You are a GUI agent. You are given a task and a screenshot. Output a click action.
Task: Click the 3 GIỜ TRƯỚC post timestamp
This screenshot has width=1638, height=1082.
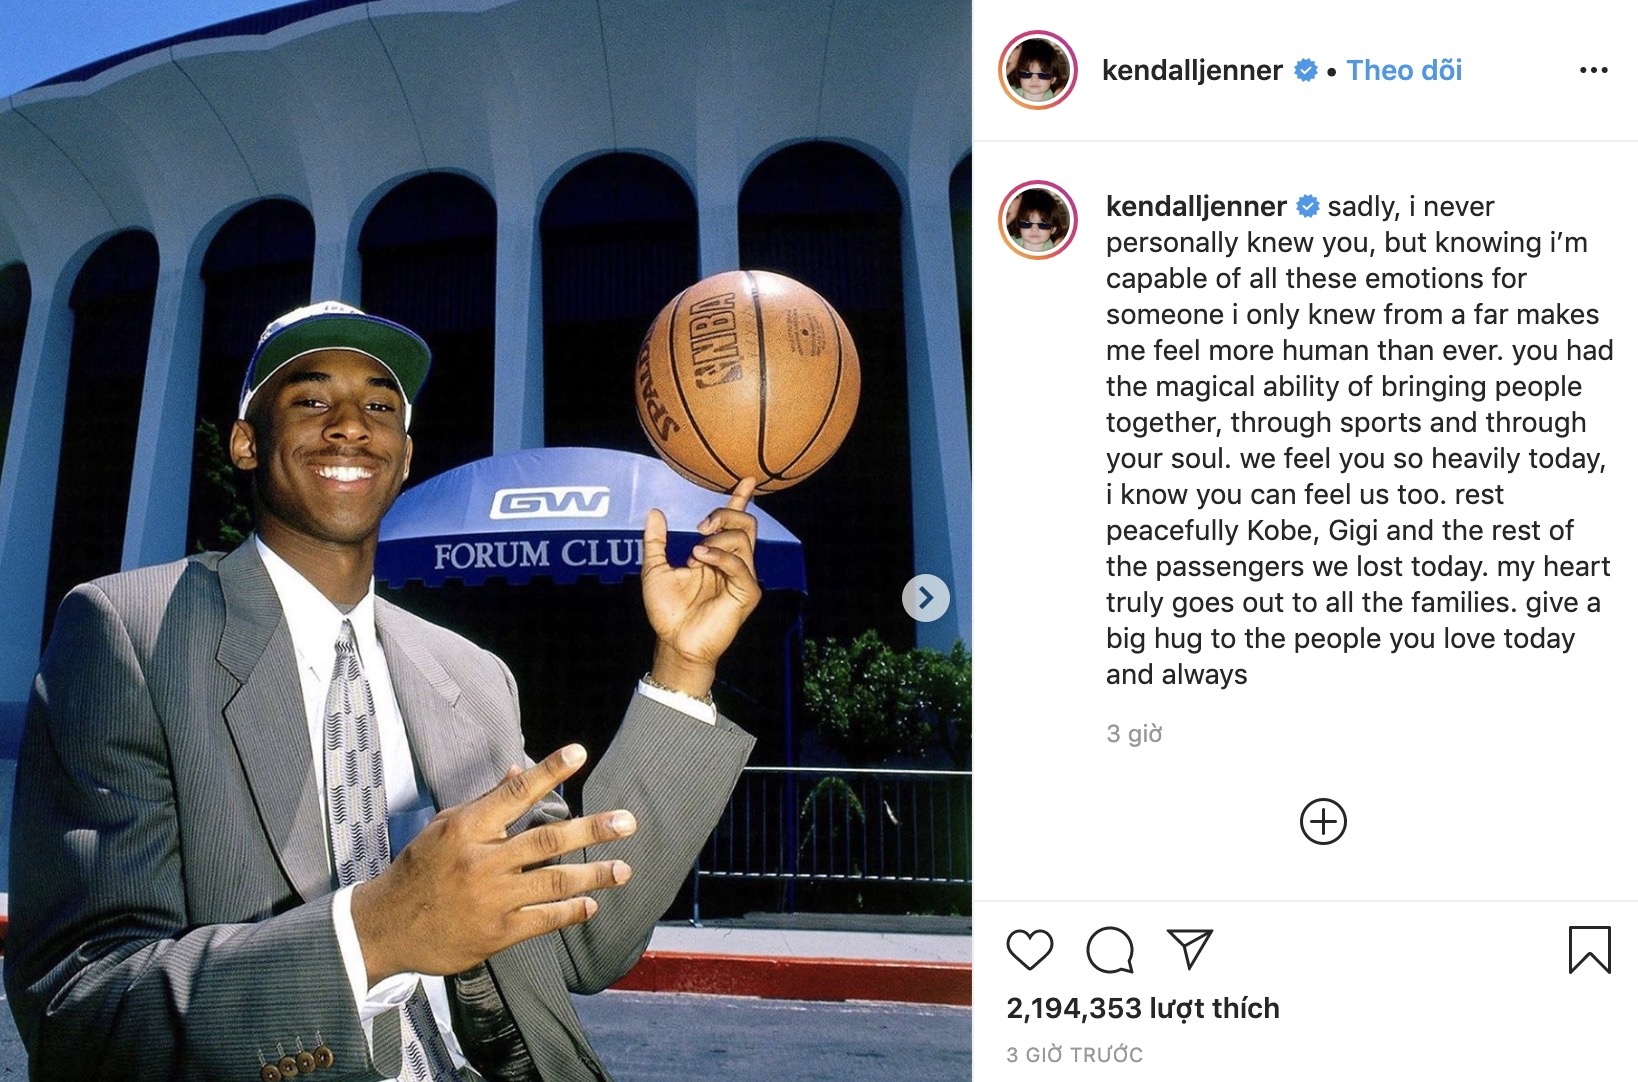(x=1074, y=1054)
